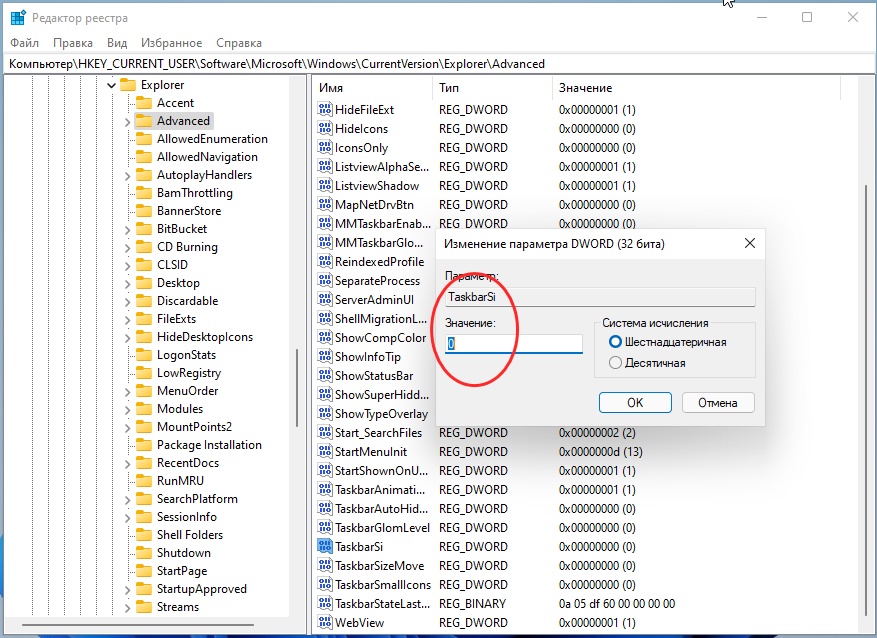Click the ShowStatusBar value icon
877x638 pixels.
click(324, 375)
